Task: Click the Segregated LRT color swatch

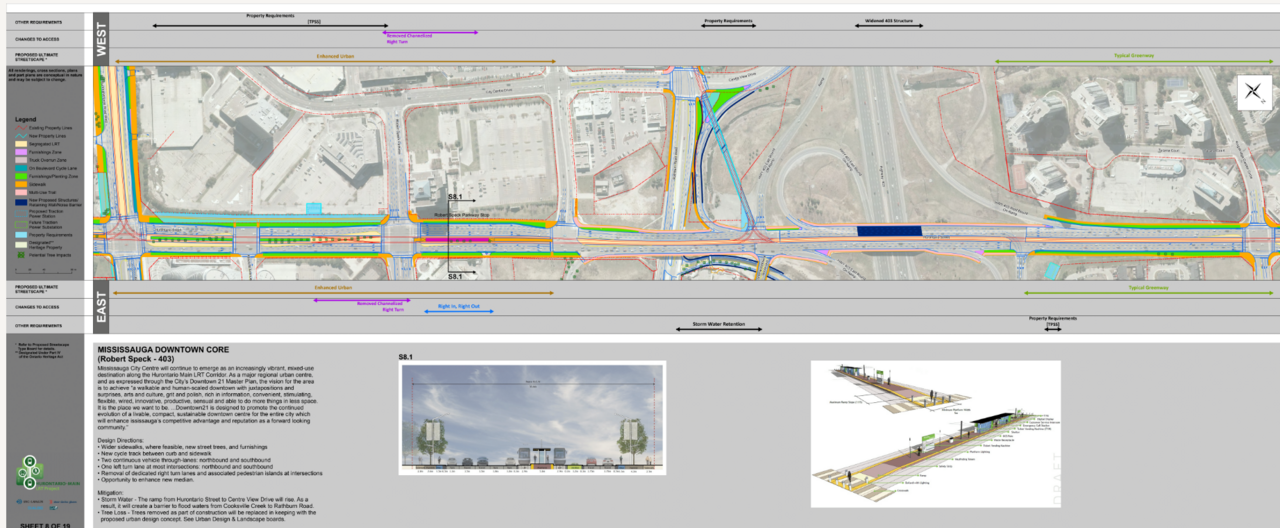Action: tap(19, 145)
